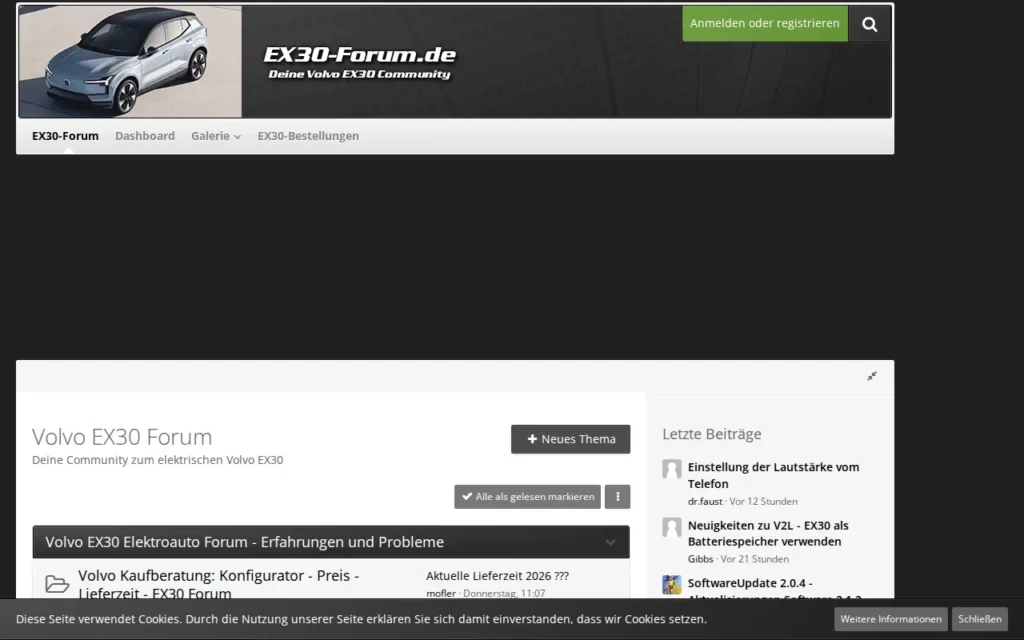Open Aktuelle Lieferzeit 2026 ??? thread
The height and width of the screenshot is (640, 1024).
497,576
